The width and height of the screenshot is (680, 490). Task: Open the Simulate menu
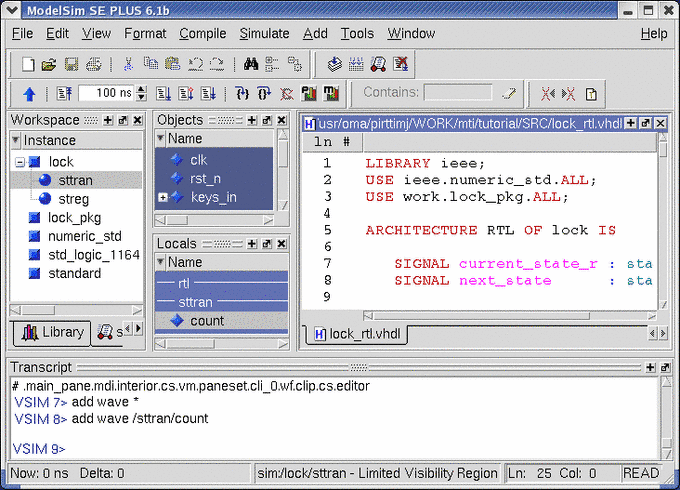[x=264, y=33]
